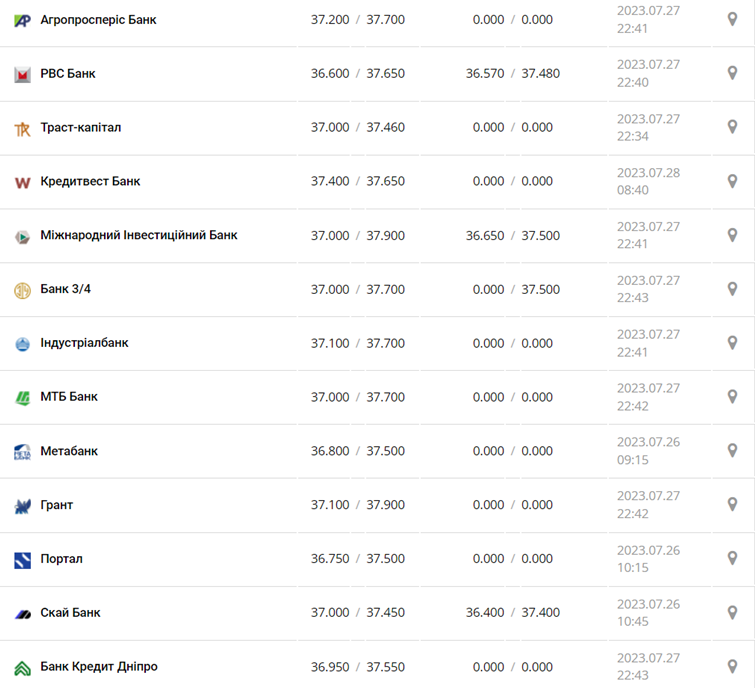Click the Портал bank name
The height and width of the screenshot is (688, 755).
[62, 559]
